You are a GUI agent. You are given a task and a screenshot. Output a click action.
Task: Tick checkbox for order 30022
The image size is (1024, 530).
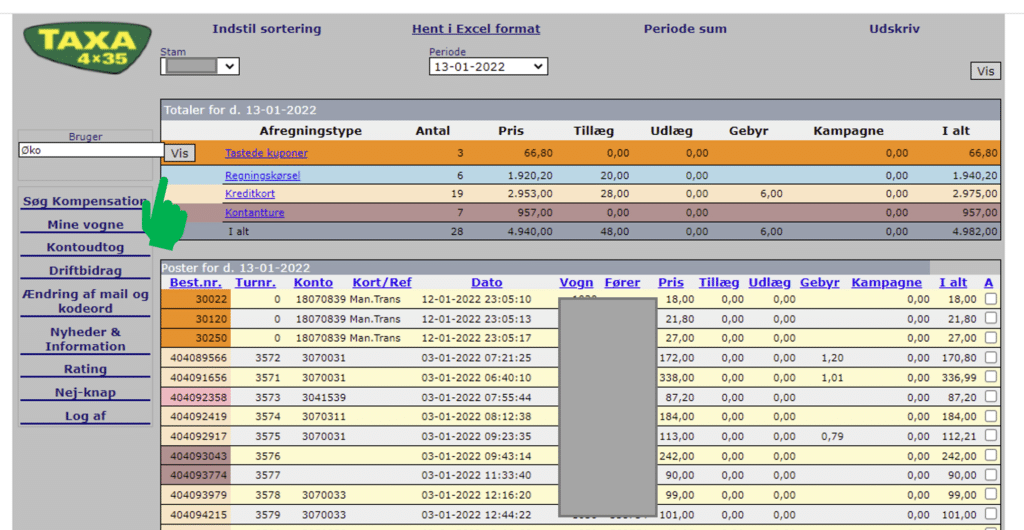[991, 298]
